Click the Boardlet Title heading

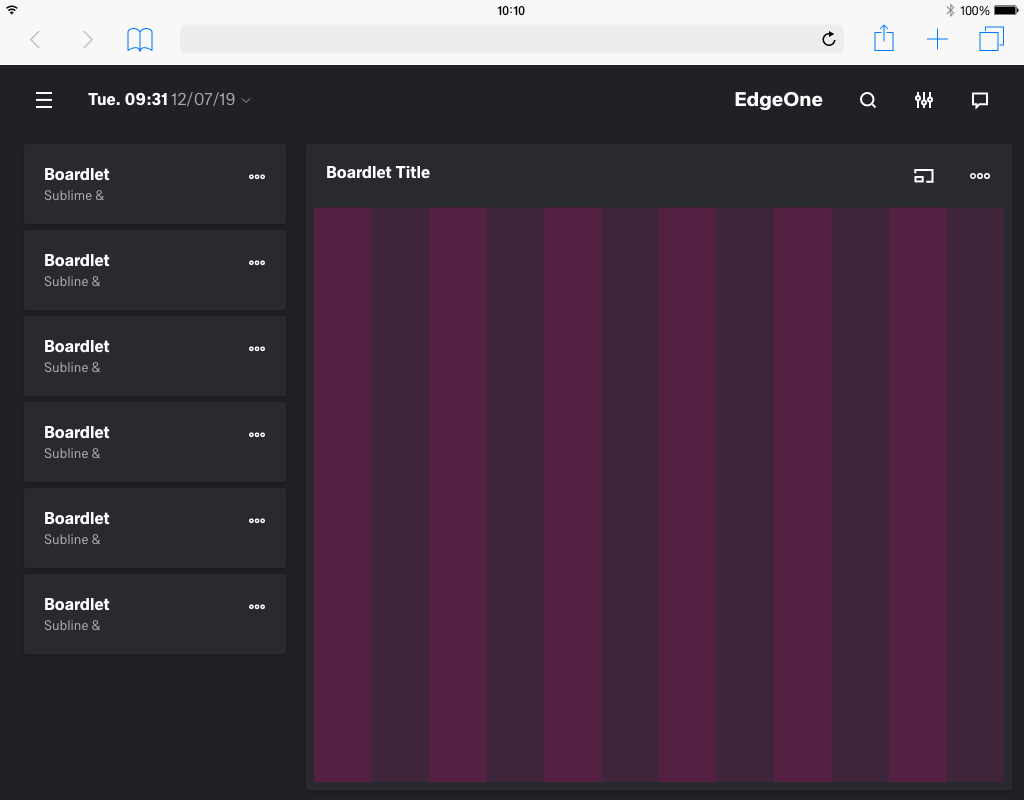[x=378, y=172]
